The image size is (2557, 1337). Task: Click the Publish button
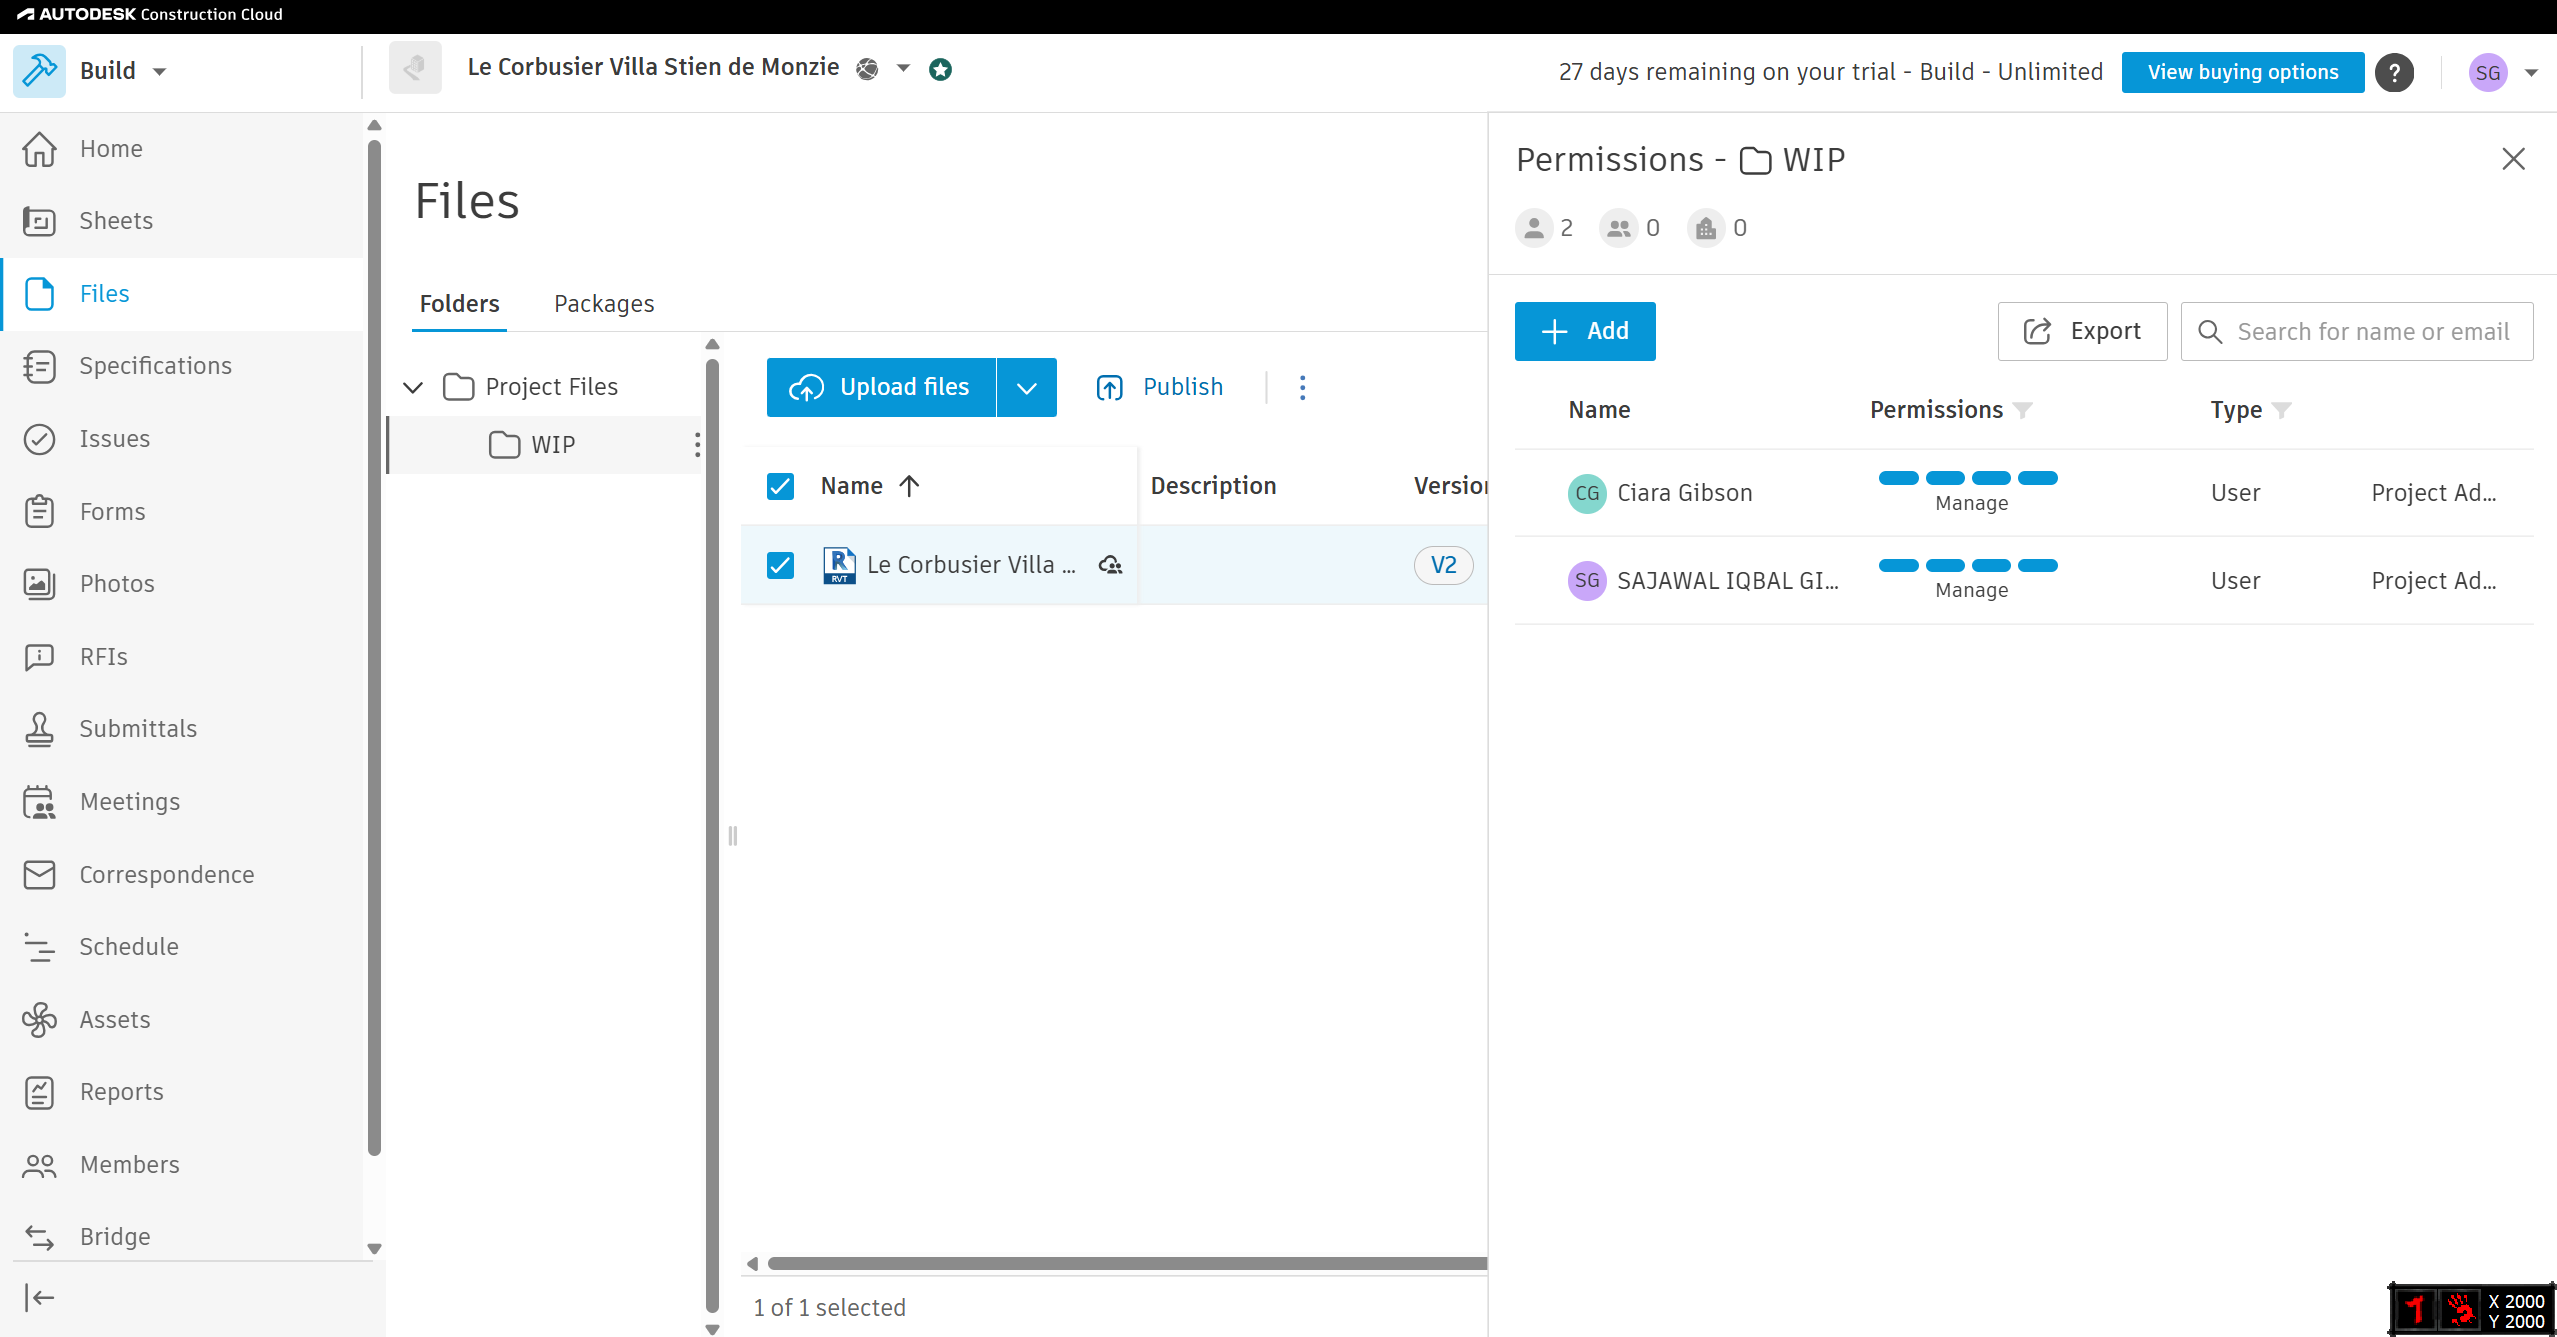coord(1160,388)
